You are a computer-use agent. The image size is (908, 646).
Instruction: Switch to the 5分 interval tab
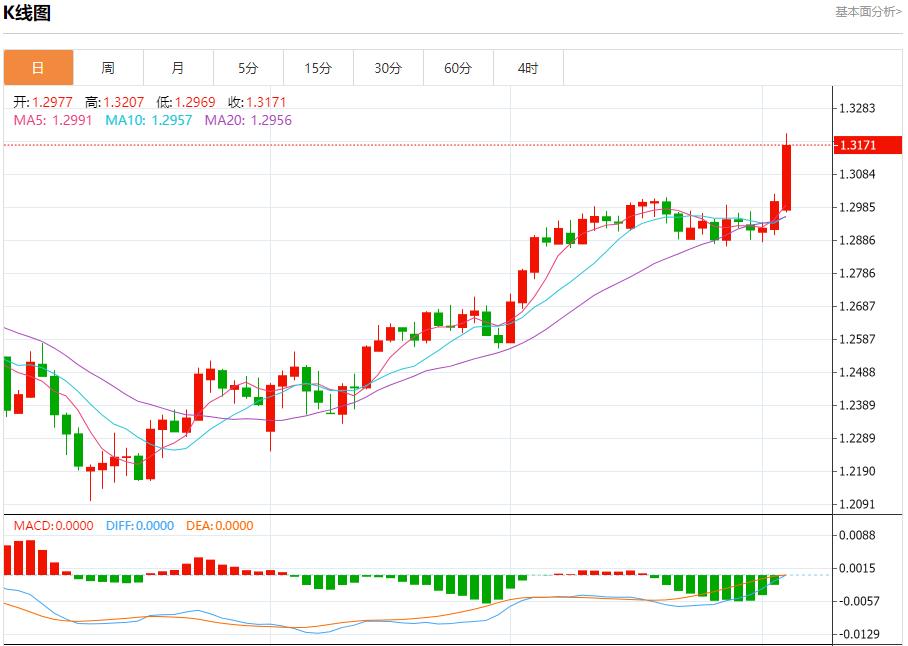tap(248, 68)
